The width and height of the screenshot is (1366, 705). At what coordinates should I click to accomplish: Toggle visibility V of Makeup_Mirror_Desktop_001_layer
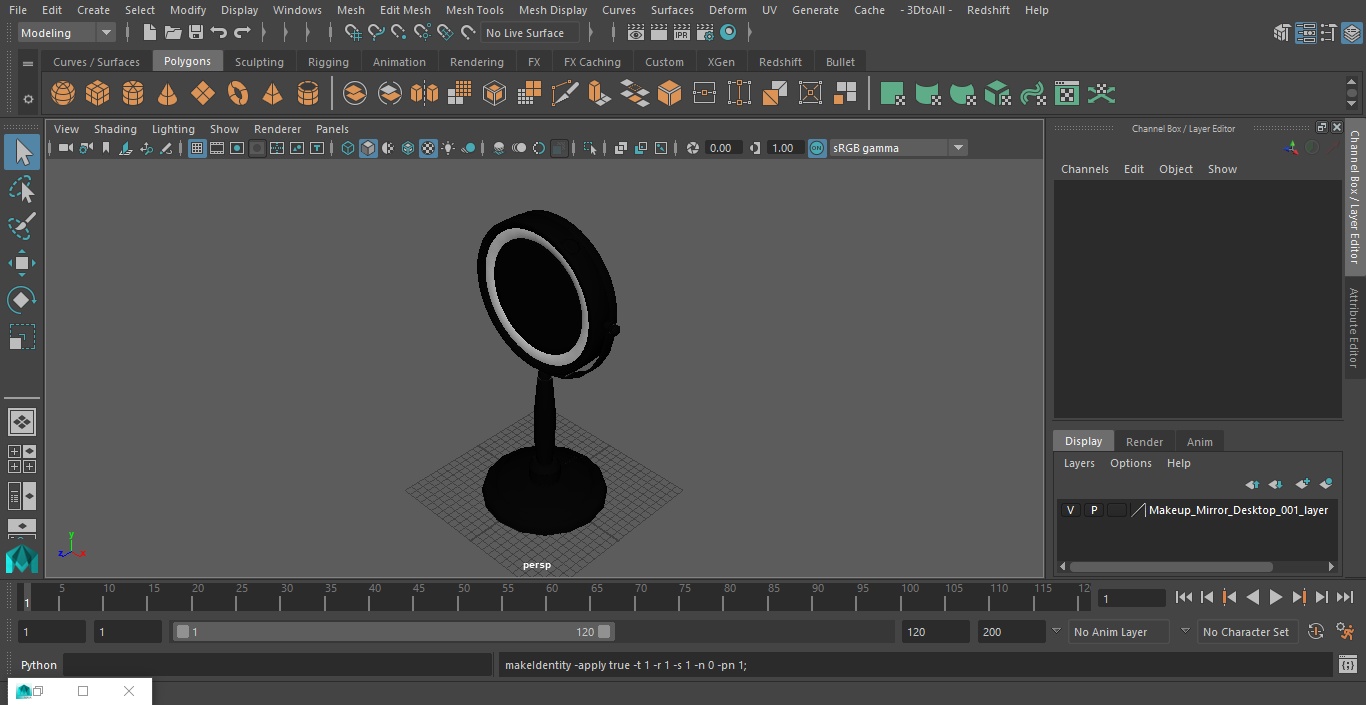(x=1071, y=510)
